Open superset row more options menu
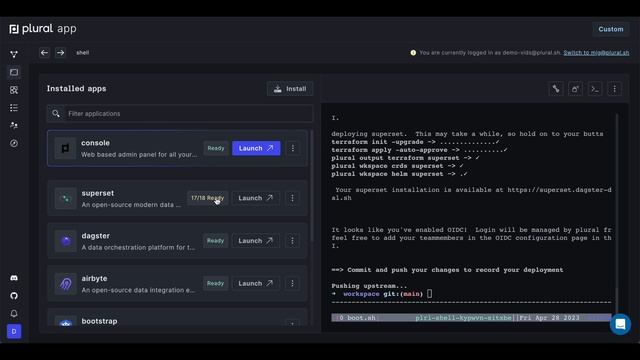 292,198
